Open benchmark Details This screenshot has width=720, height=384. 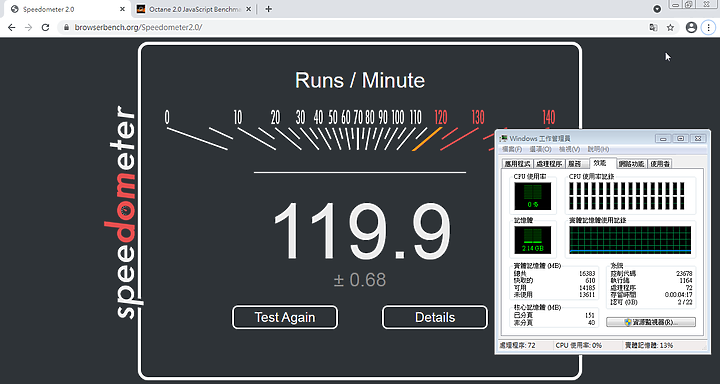tap(435, 317)
